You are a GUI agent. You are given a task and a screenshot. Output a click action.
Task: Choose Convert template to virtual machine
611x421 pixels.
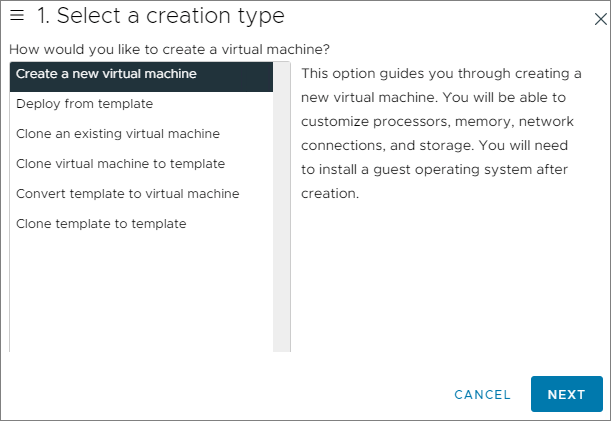[x=127, y=194]
